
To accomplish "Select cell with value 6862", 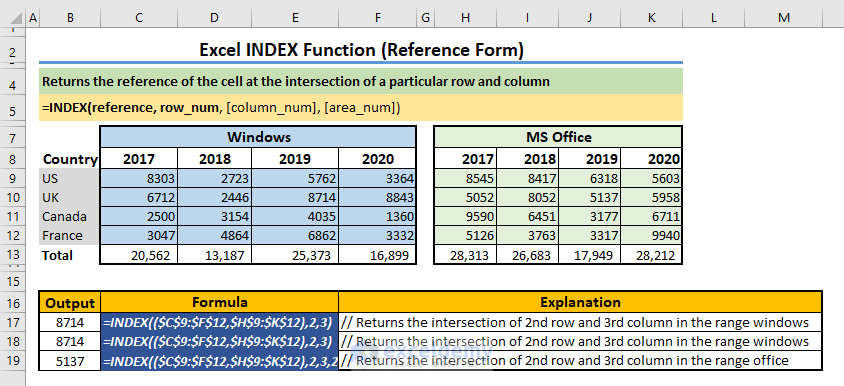I will (295, 236).
